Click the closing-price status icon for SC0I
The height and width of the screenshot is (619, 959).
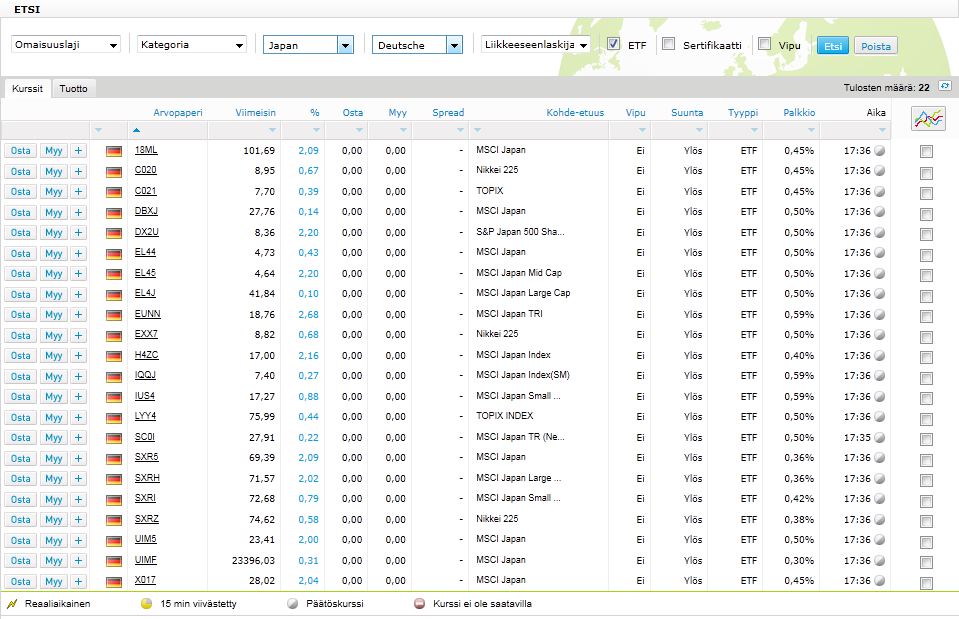coord(879,437)
